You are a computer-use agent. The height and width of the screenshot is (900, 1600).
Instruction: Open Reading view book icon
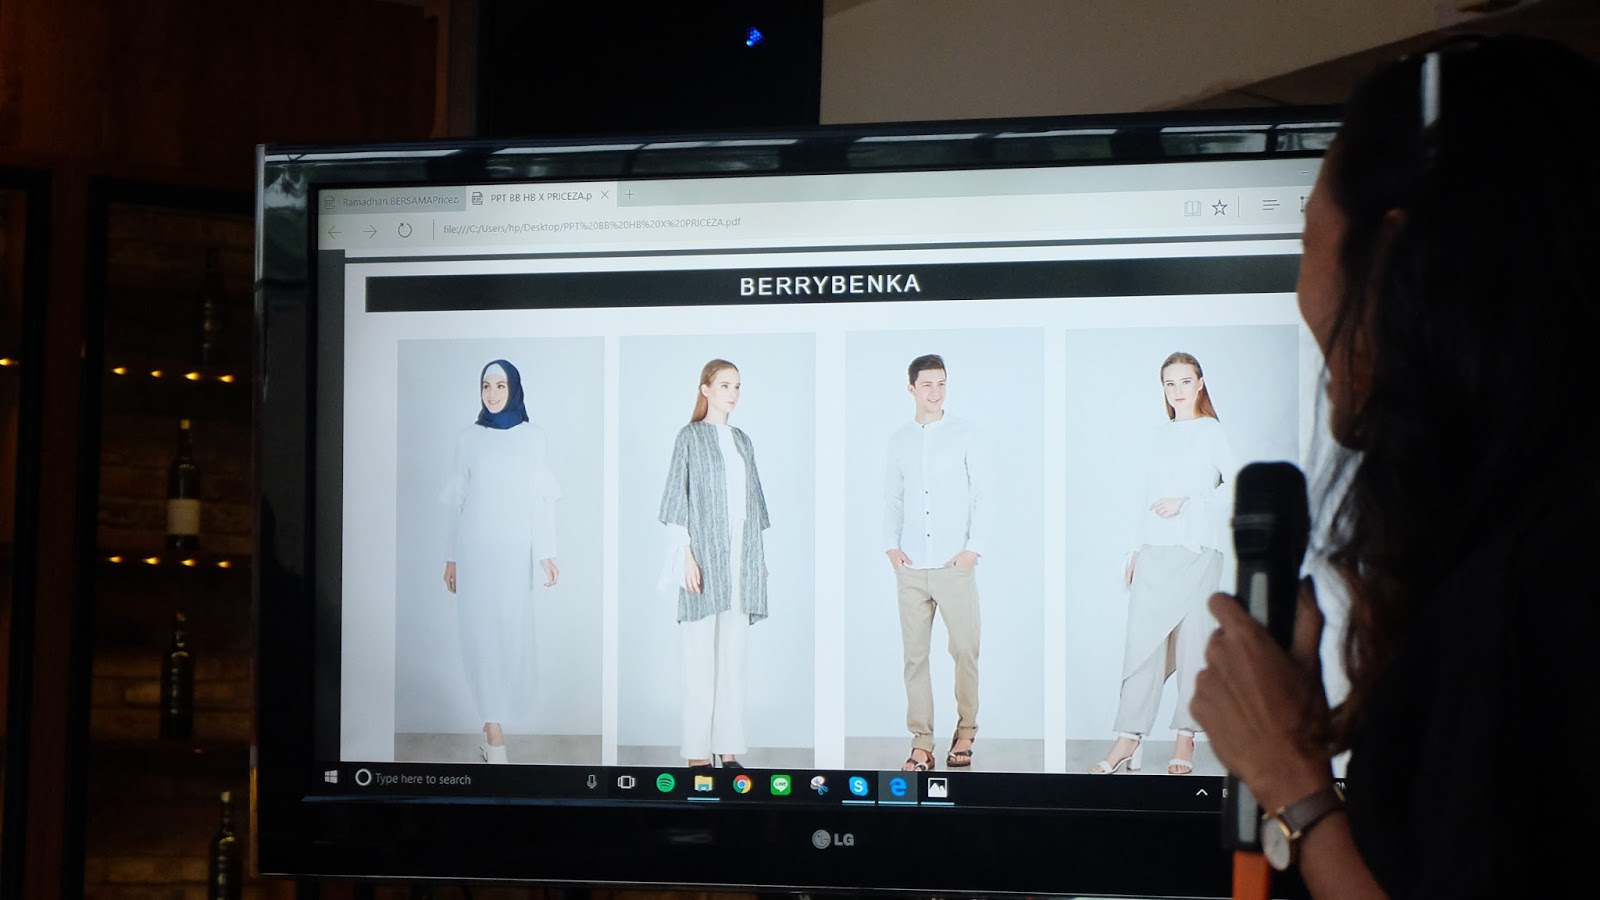point(1192,208)
